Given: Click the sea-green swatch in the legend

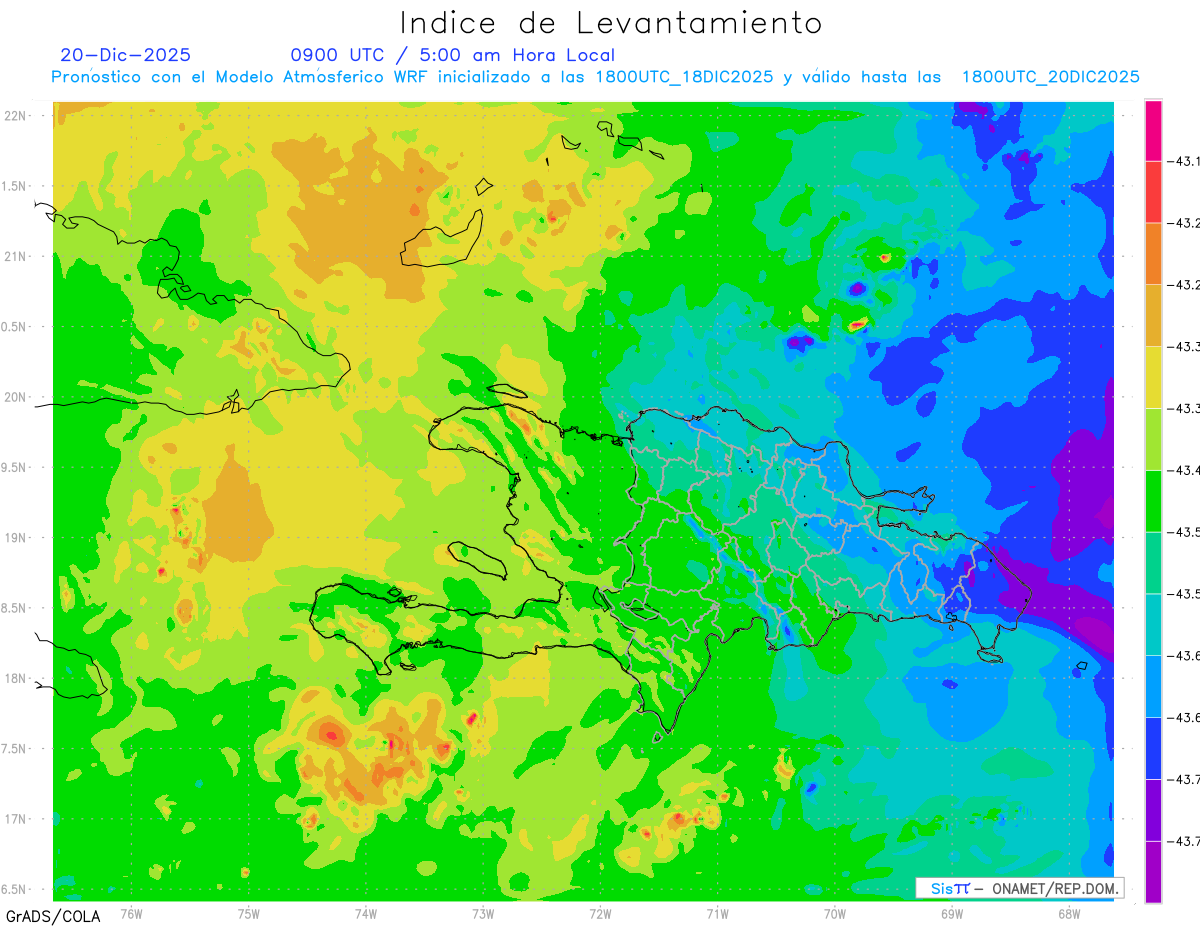Looking at the screenshot, I should click(1153, 562).
